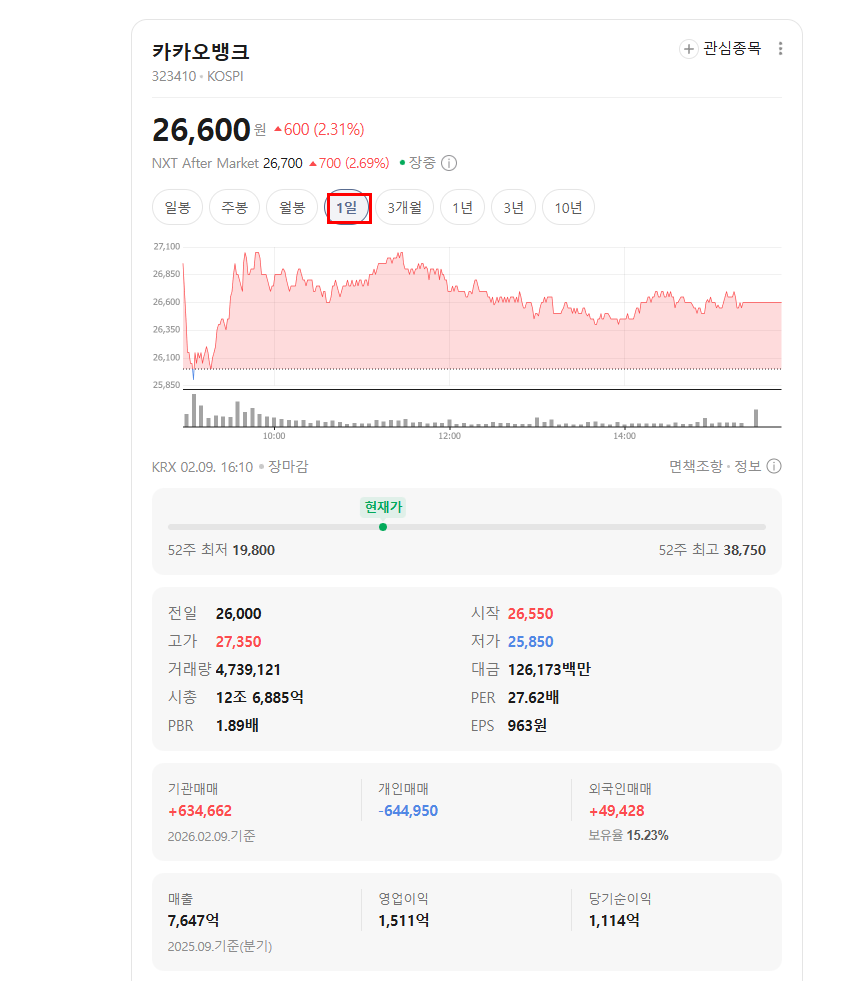Switch chart to 월봉 view
This screenshot has height=981, width=859.
[292, 207]
